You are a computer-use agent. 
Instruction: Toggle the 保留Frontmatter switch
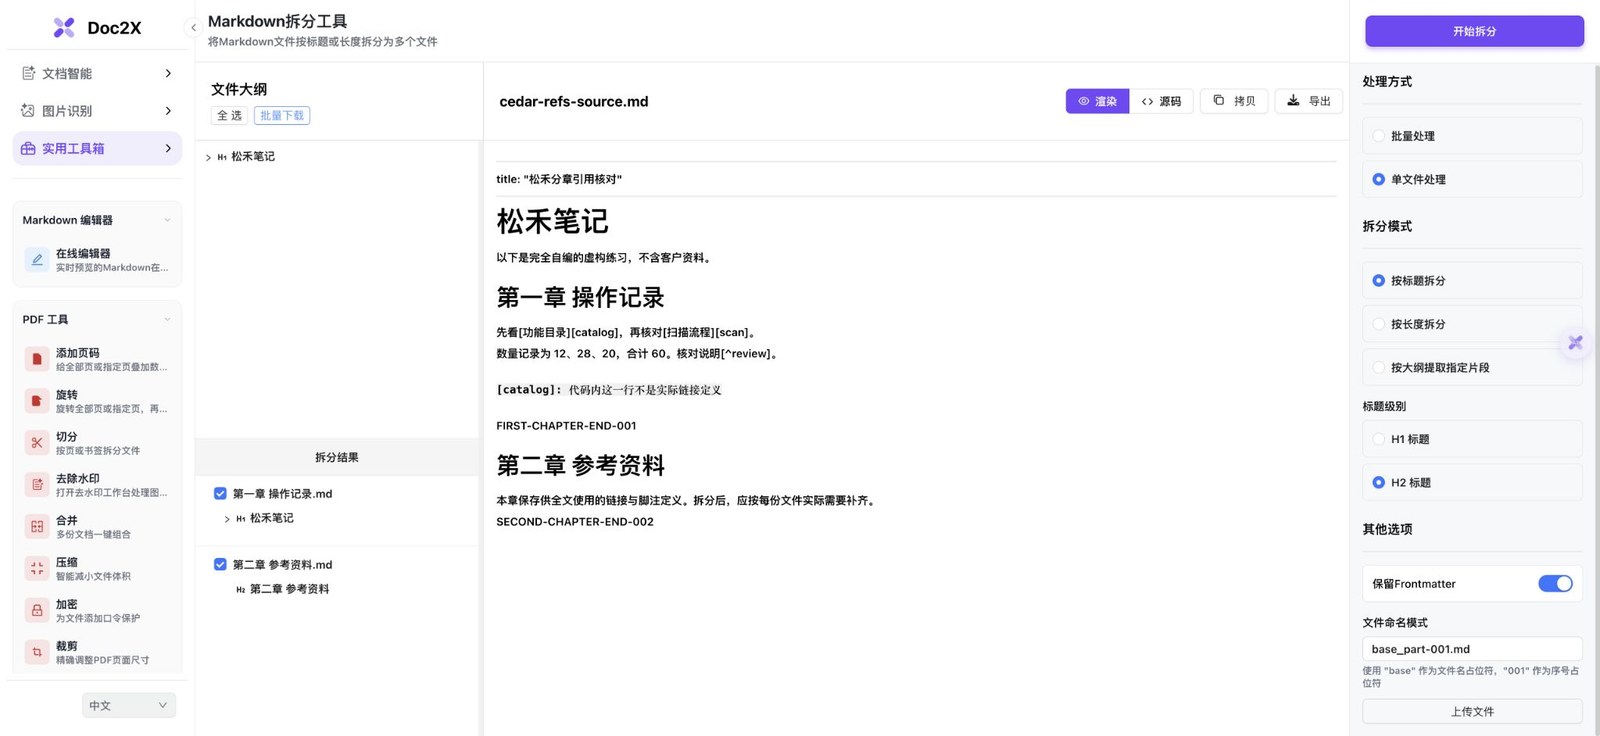click(x=1555, y=584)
